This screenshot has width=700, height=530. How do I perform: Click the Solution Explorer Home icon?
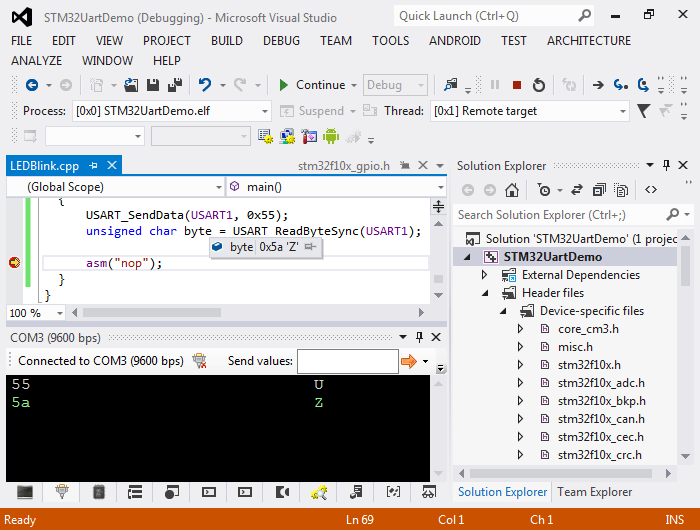tap(512, 190)
